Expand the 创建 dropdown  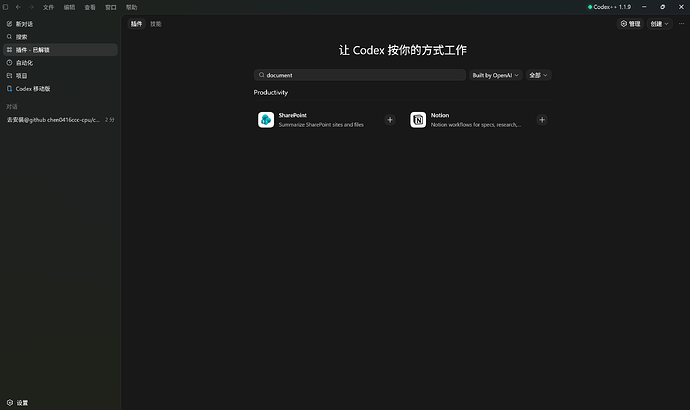coord(659,24)
